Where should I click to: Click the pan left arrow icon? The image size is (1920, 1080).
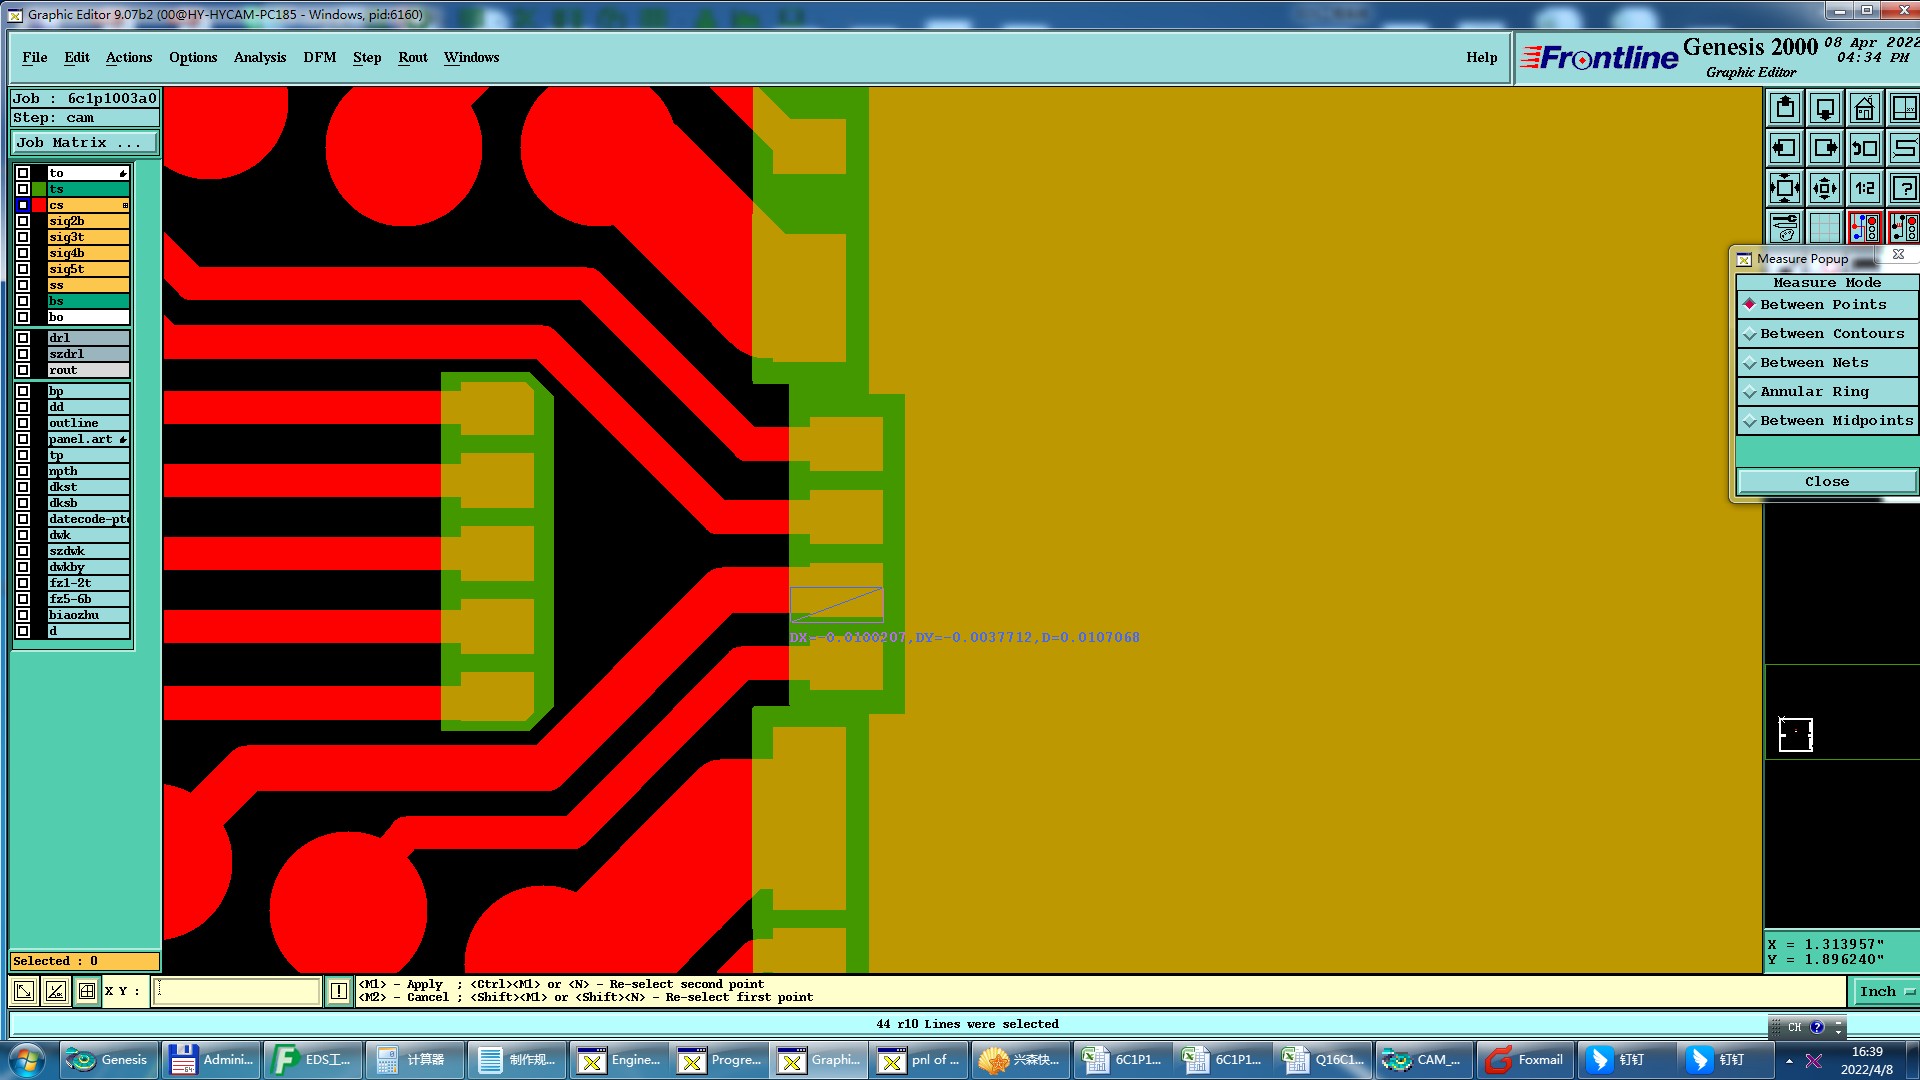click(x=1785, y=148)
